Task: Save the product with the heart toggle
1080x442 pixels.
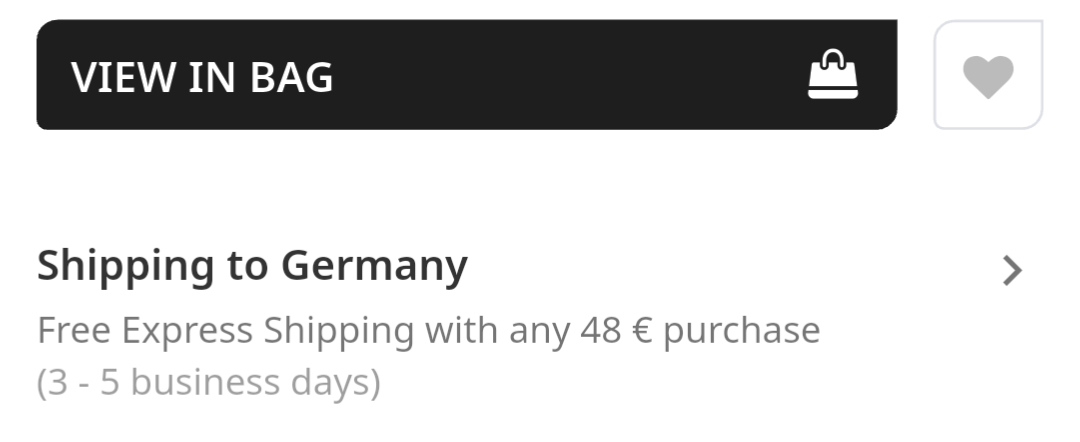Action: 988,76
